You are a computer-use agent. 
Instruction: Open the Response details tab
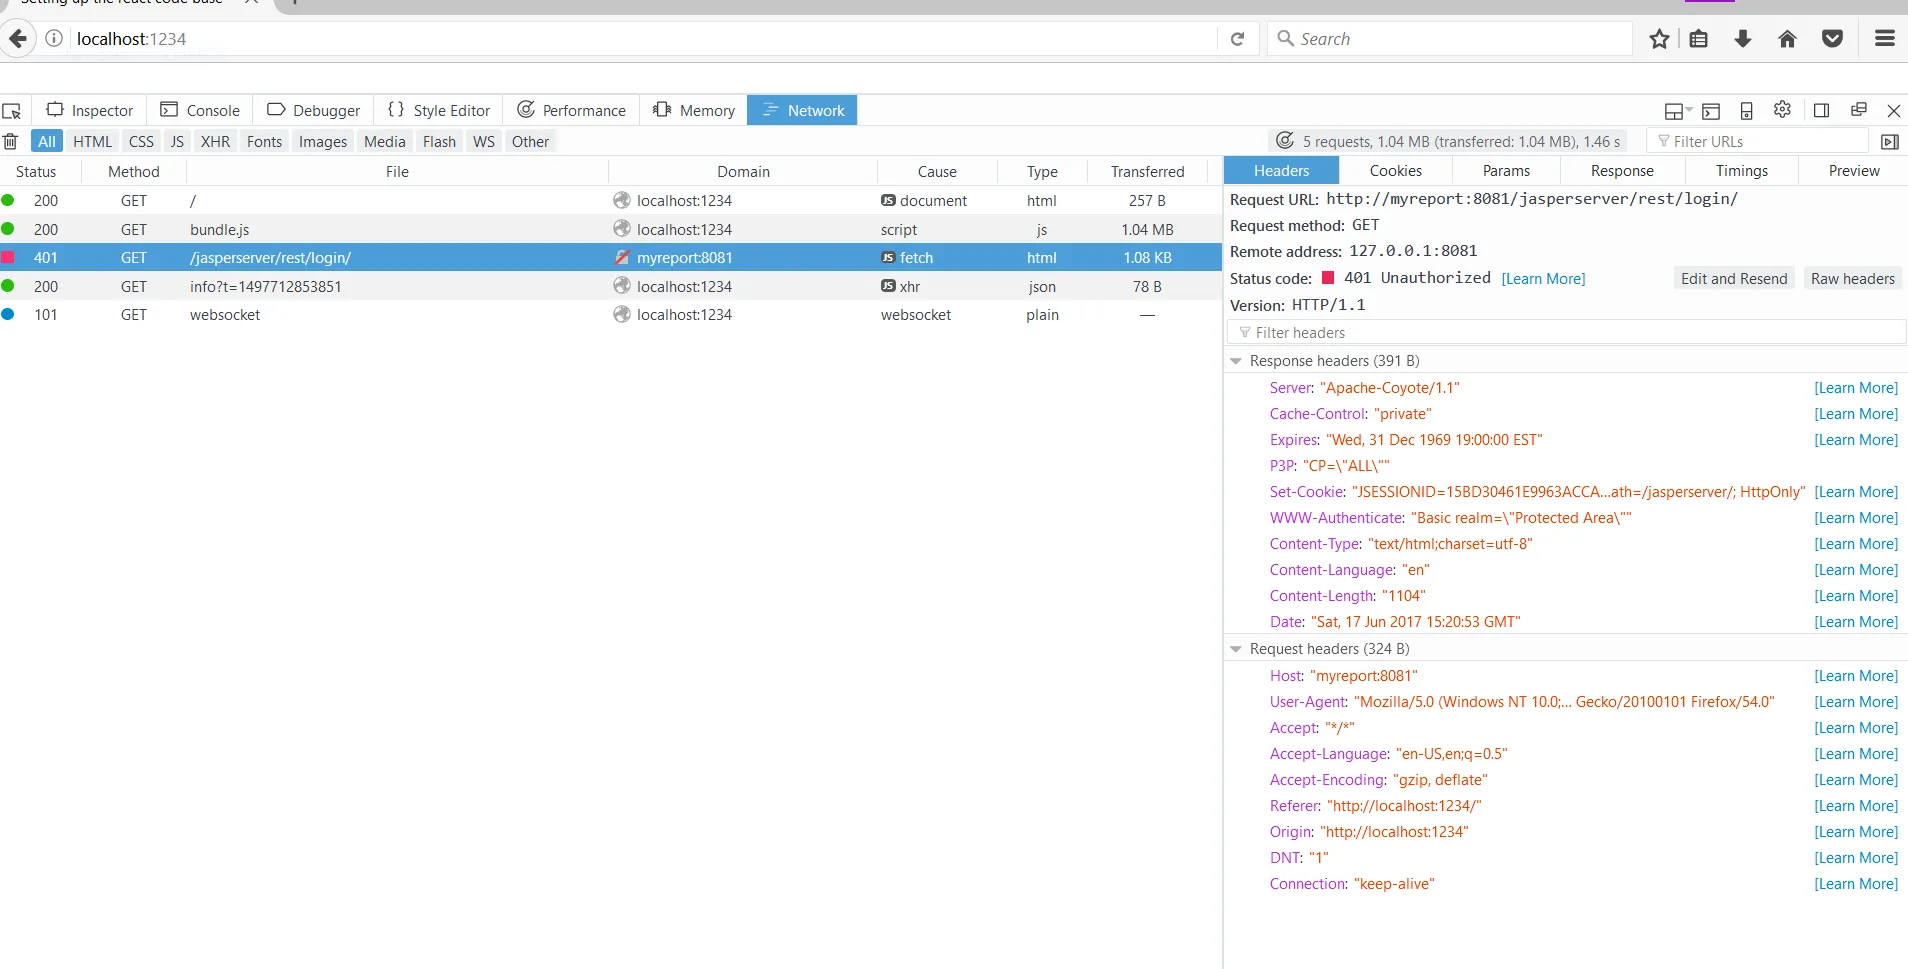click(1621, 171)
